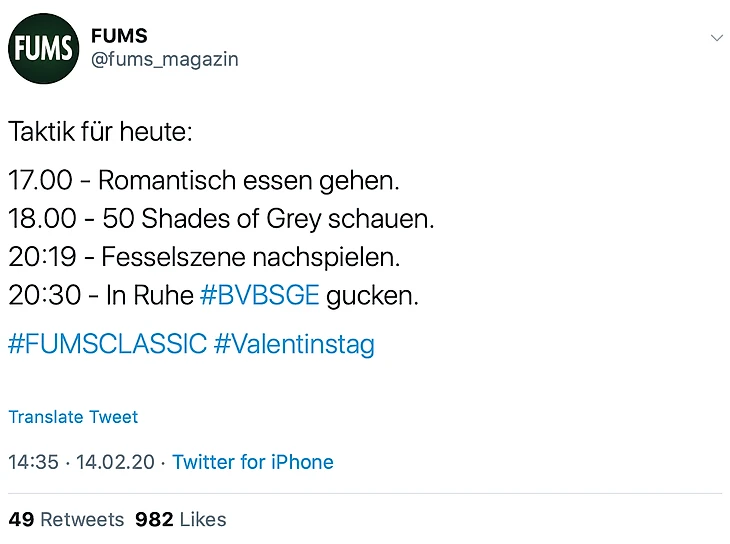View the 49 Retweets list
The width and height of the screenshot is (730, 544).
[x=66, y=519]
